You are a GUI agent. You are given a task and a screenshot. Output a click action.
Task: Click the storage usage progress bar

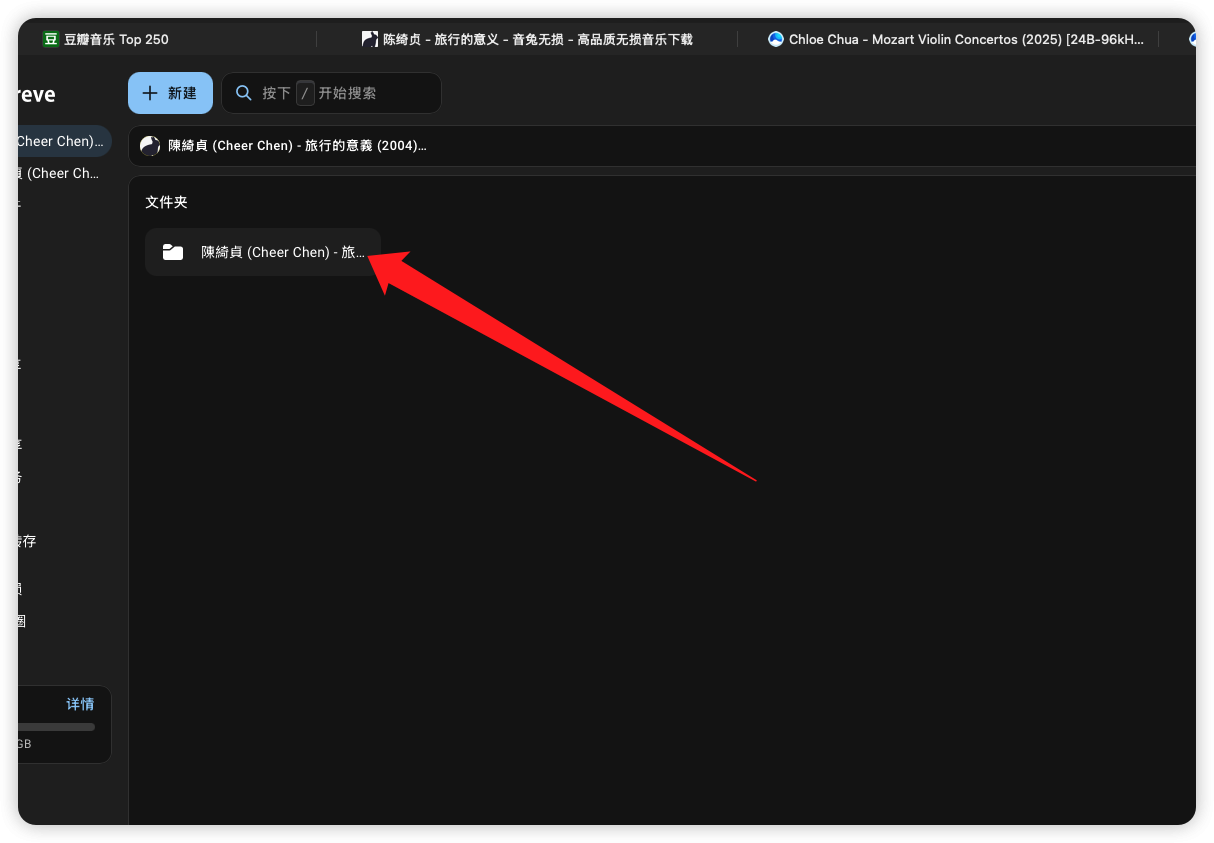coord(56,727)
